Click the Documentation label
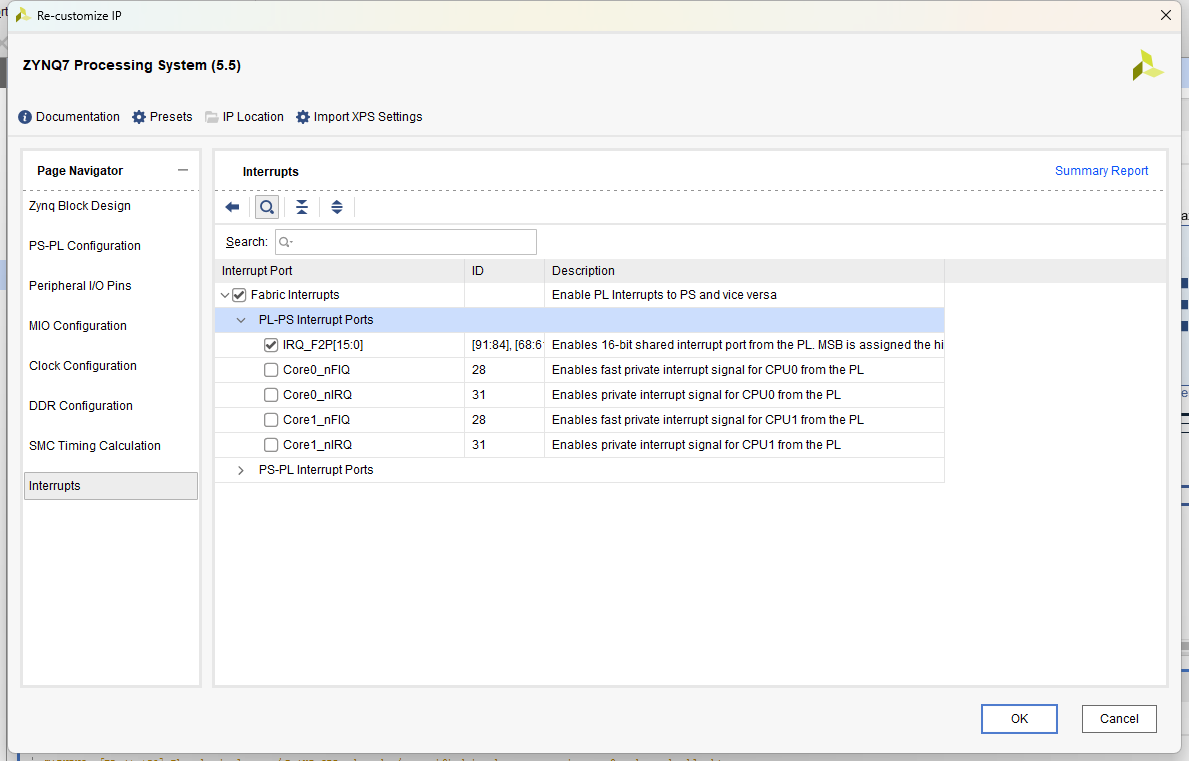This screenshot has width=1189, height=761. point(77,117)
